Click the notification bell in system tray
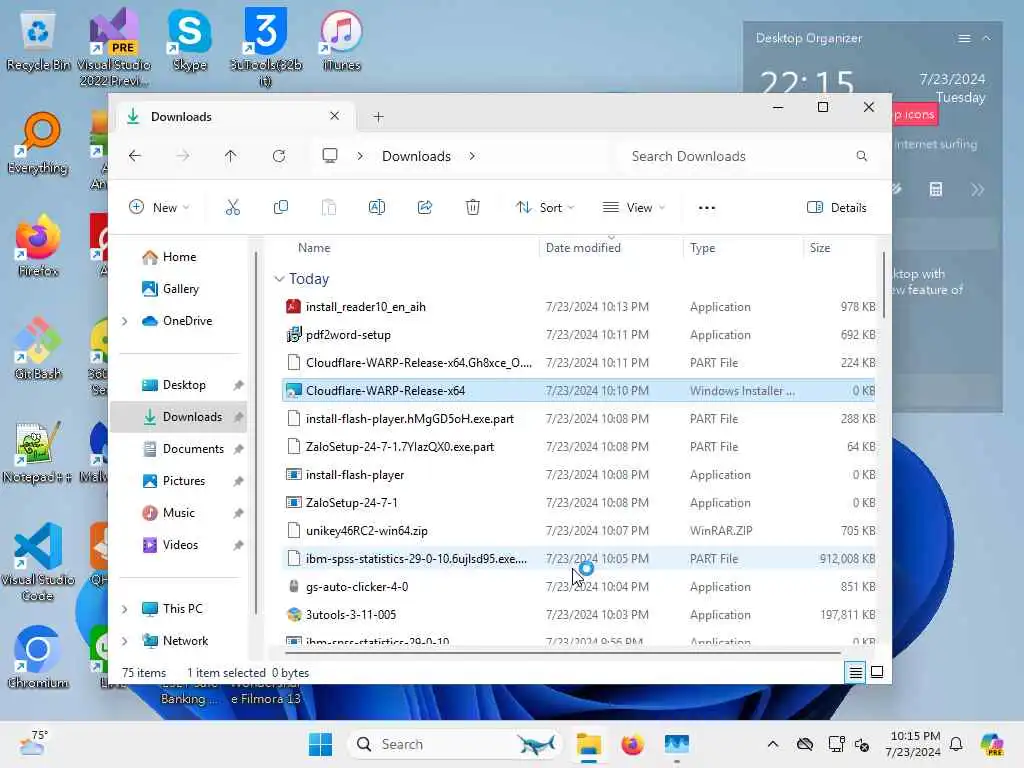This screenshot has height=768, width=1024. pyautogui.click(x=956, y=744)
